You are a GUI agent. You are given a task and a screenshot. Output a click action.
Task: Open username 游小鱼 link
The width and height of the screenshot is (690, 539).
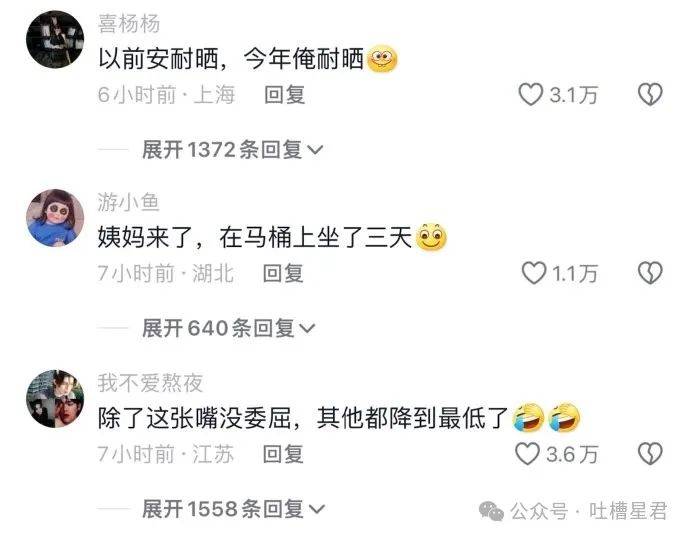tap(128, 202)
